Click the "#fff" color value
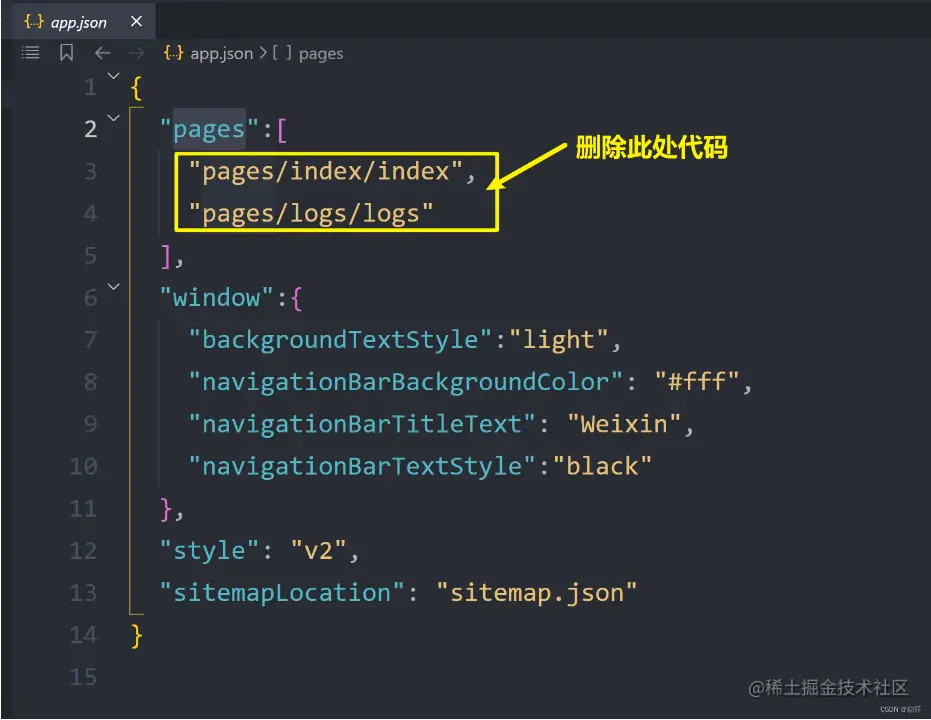 696,382
